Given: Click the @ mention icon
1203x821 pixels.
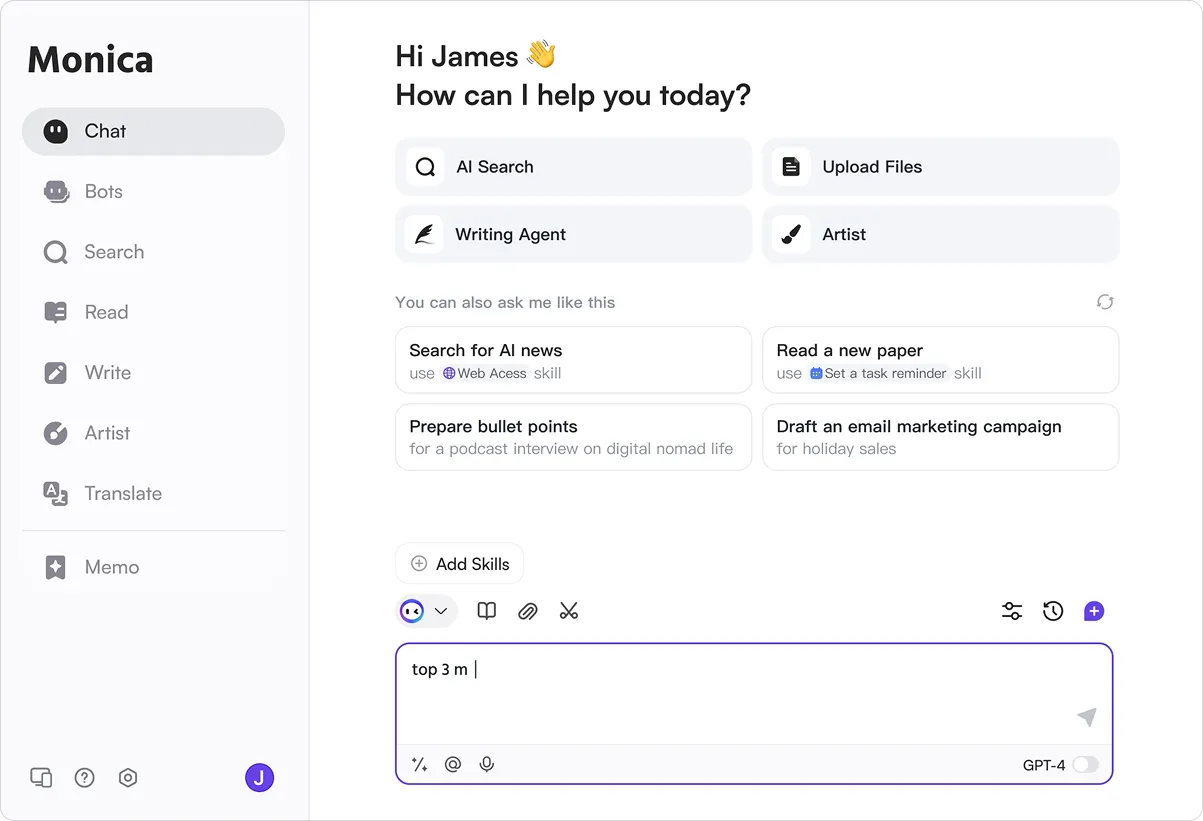Looking at the screenshot, I should (x=453, y=765).
